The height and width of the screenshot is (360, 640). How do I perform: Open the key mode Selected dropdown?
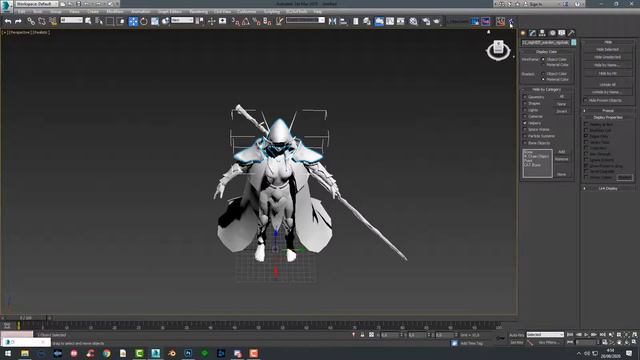545,335
